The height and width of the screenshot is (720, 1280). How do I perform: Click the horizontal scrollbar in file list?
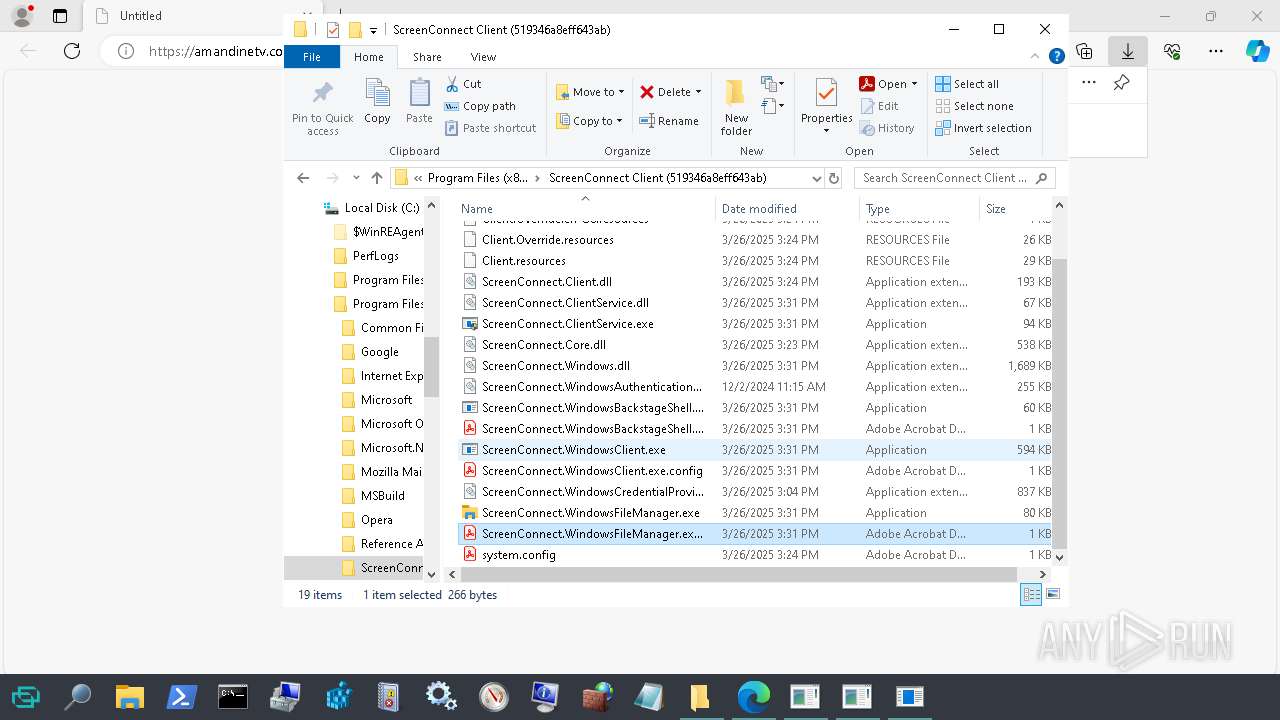coord(737,574)
